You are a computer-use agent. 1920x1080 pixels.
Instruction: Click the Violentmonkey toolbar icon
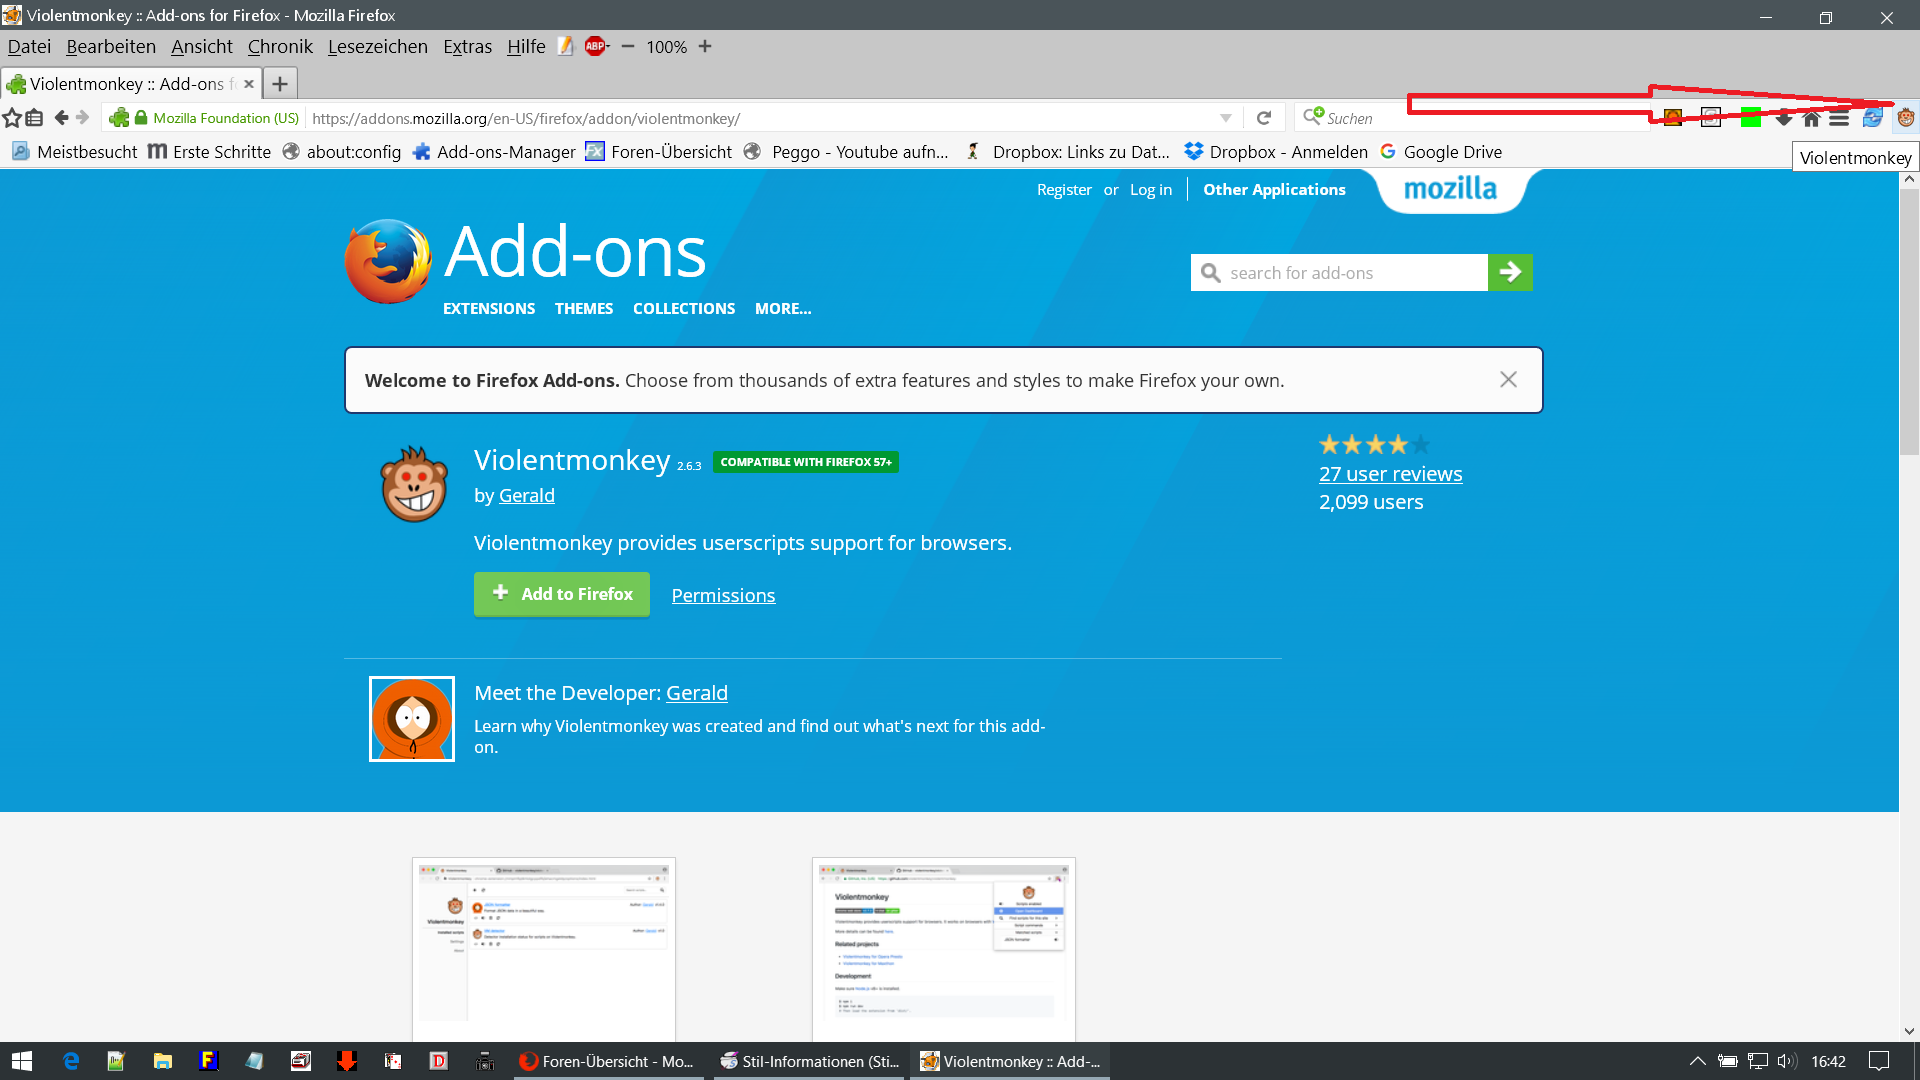[x=1906, y=118]
